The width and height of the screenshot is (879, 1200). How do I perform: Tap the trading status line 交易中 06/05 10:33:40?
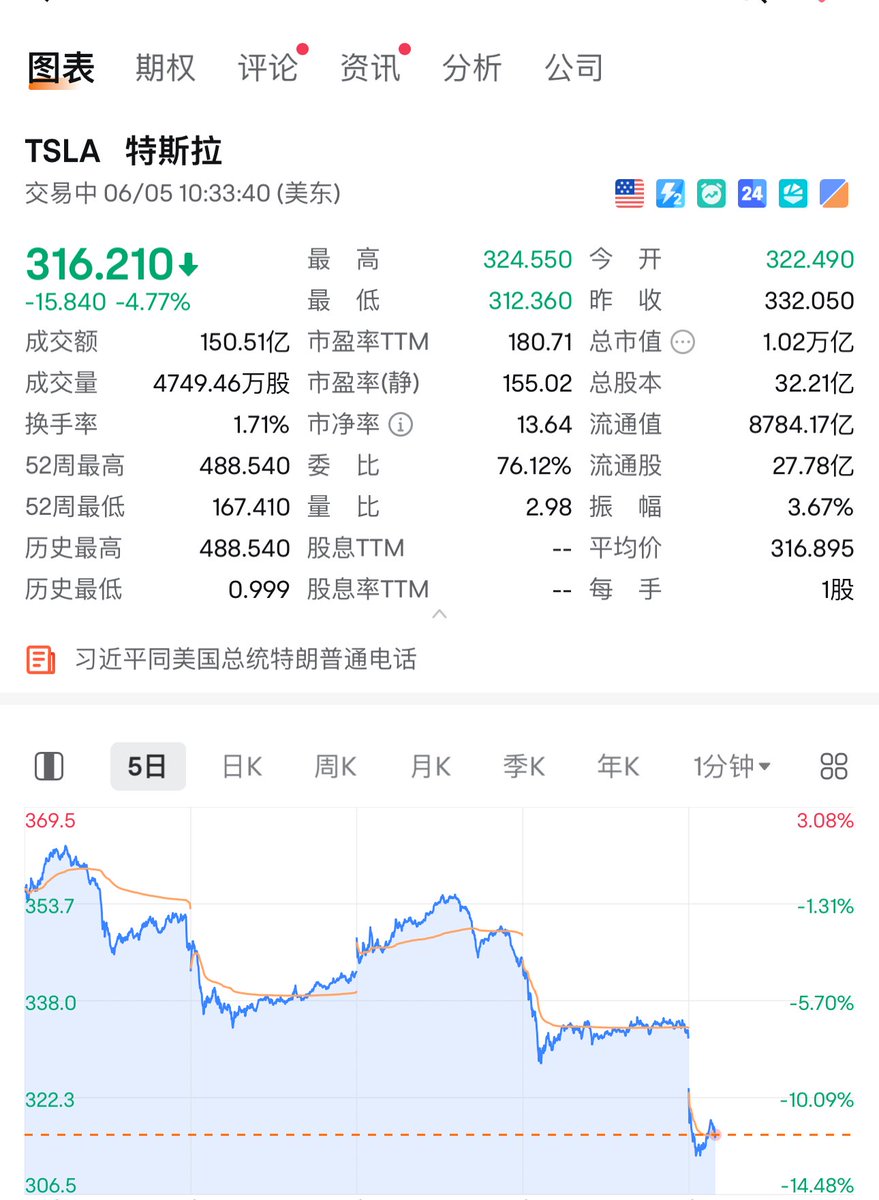point(183,193)
